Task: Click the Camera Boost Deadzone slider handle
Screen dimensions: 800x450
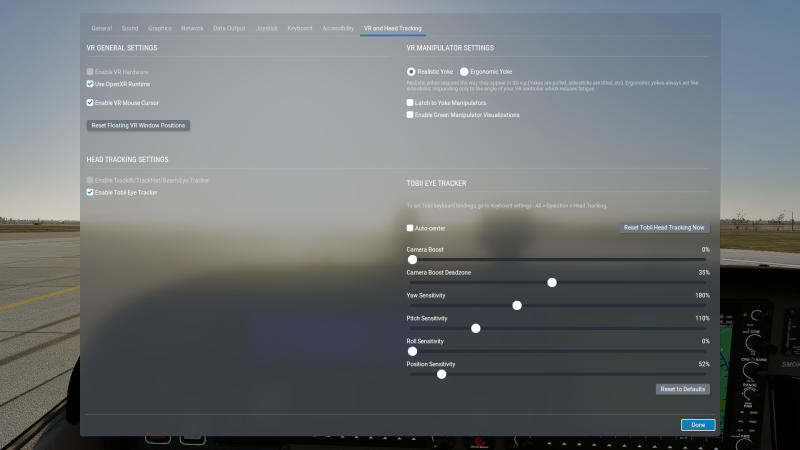Action: point(552,282)
